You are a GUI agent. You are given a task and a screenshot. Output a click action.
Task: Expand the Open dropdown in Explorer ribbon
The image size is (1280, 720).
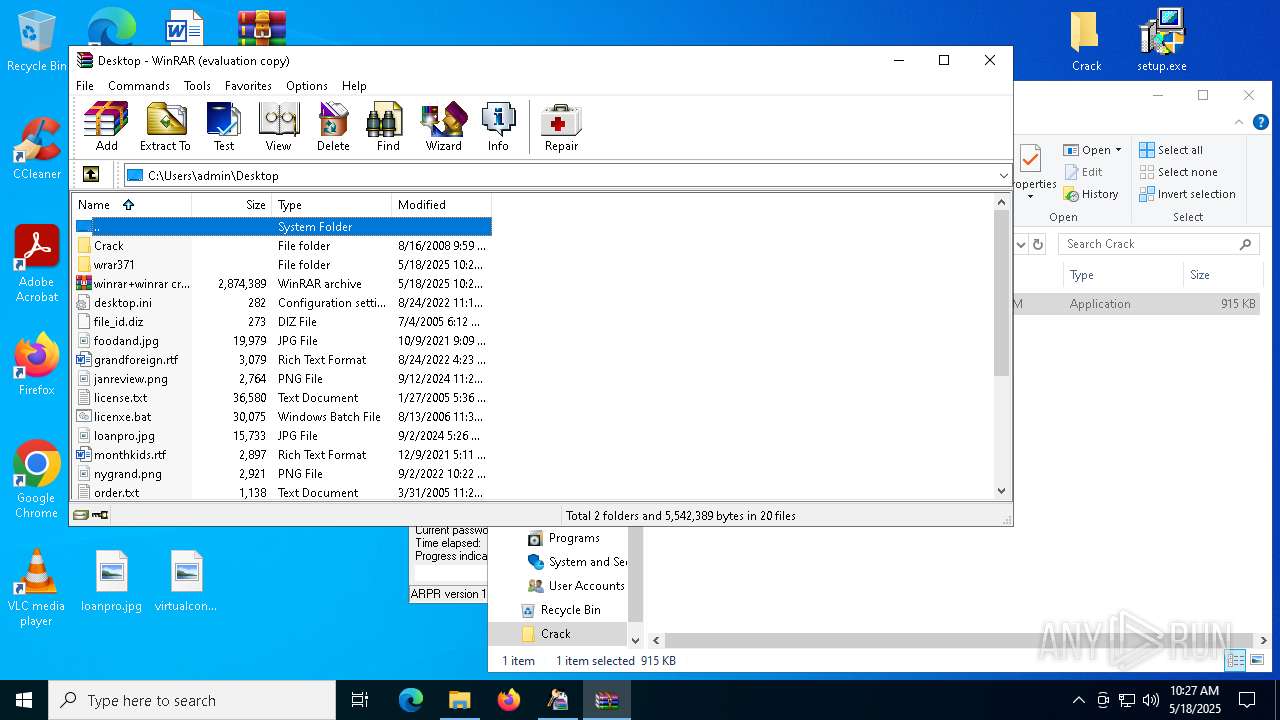(x=1118, y=150)
